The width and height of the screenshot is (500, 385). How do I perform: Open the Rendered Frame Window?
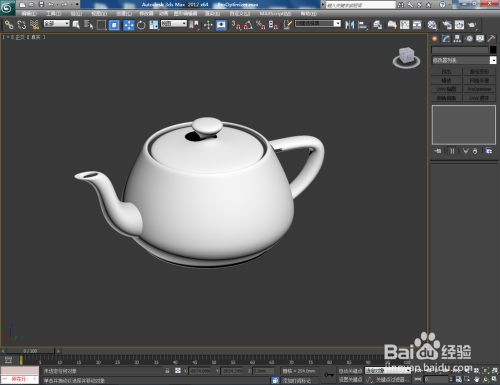459,25
